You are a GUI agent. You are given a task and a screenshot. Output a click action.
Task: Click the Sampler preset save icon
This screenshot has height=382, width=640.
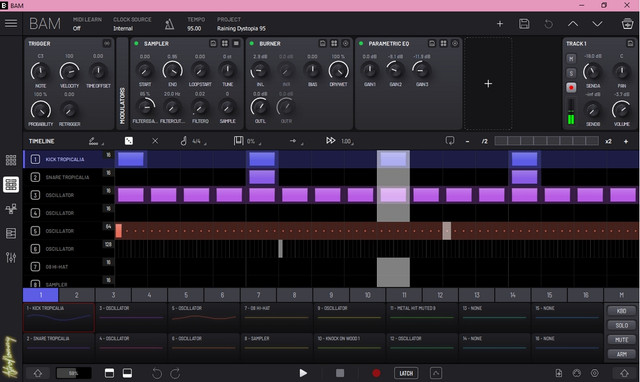[213, 43]
